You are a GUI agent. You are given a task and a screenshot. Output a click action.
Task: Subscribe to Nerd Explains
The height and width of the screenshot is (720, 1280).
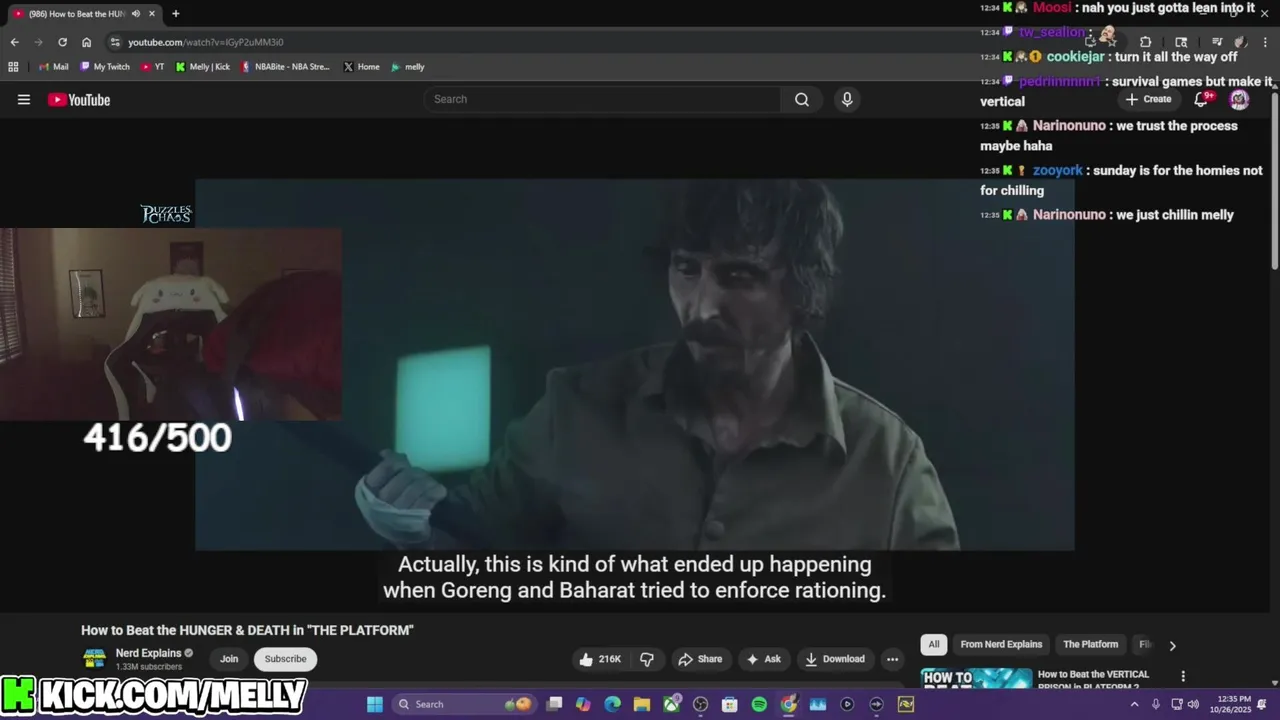pos(285,659)
